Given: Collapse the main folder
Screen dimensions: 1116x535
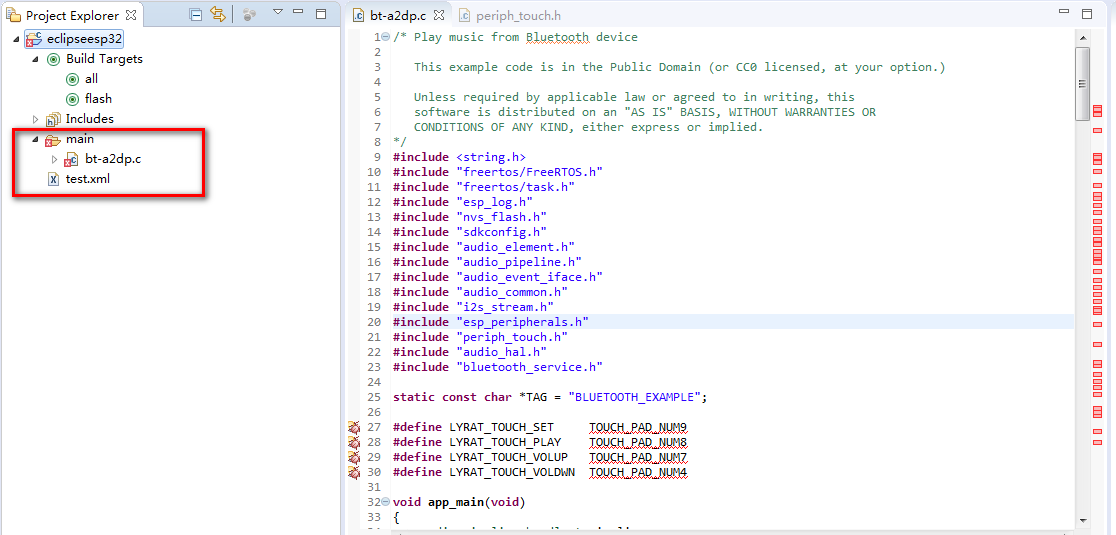Looking at the screenshot, I should coord(35,139).
